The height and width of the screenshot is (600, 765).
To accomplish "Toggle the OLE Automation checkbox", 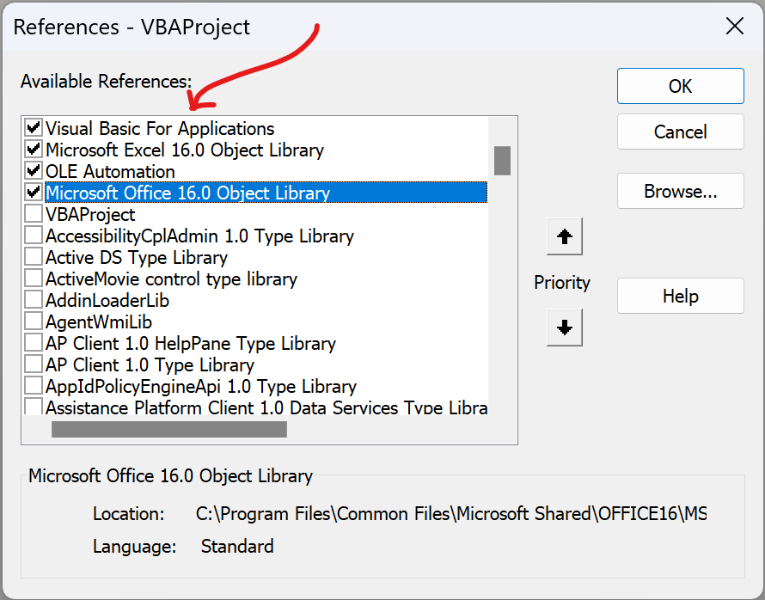I will (33, 171).
